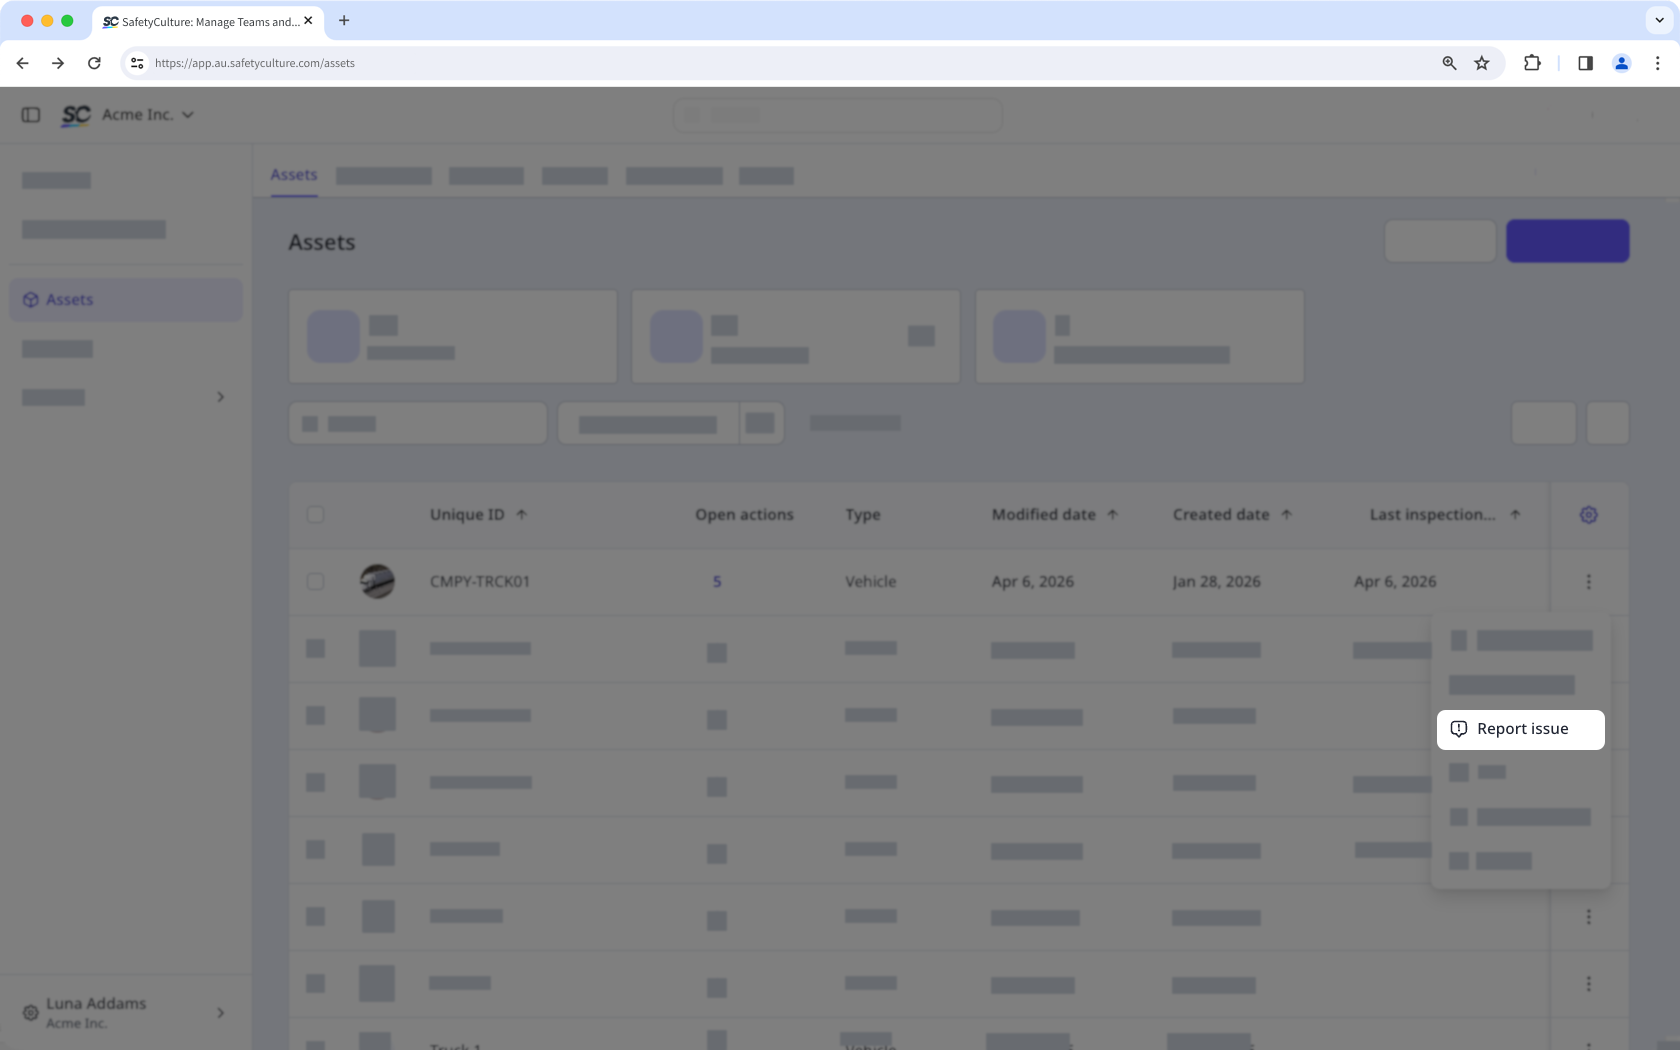This screenshot has width=1680, height=1050.
Task: Switch to the Assets tab
Action: (x=294, y=175)
